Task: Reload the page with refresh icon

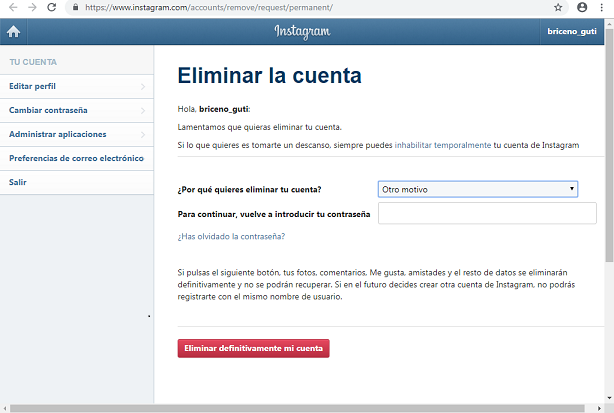Action: point(51,7)
